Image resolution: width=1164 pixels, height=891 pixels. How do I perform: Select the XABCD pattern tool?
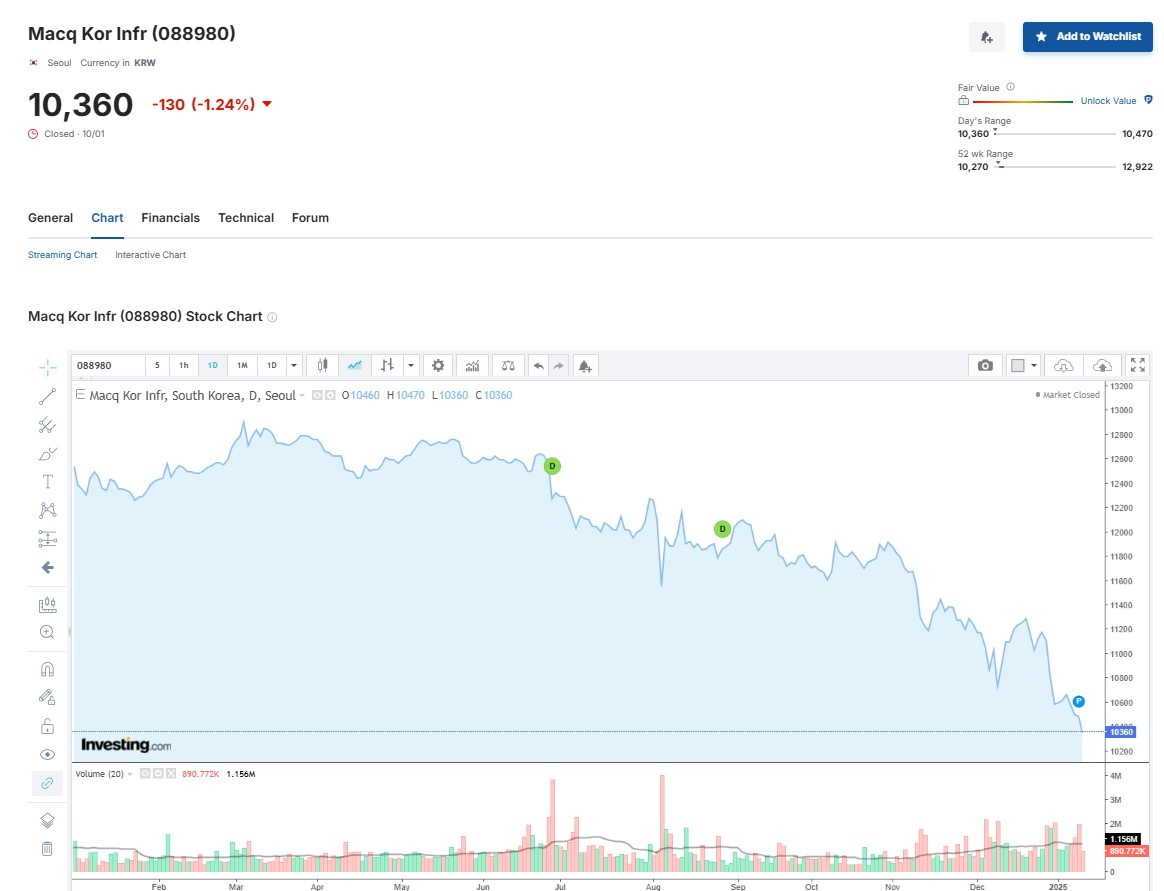click(48, 510)
